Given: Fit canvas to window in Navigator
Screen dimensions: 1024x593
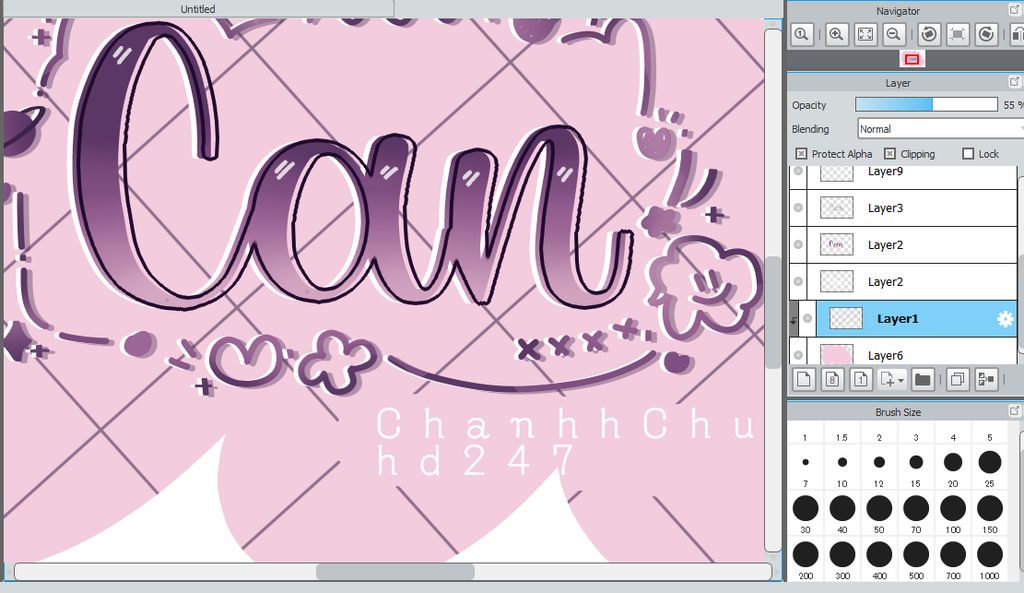Looking at the screenshot, I should click(865, 34).
